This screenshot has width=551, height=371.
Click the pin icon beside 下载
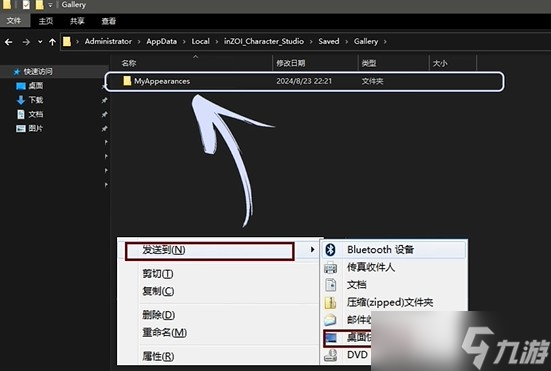[x=104, y=100]
